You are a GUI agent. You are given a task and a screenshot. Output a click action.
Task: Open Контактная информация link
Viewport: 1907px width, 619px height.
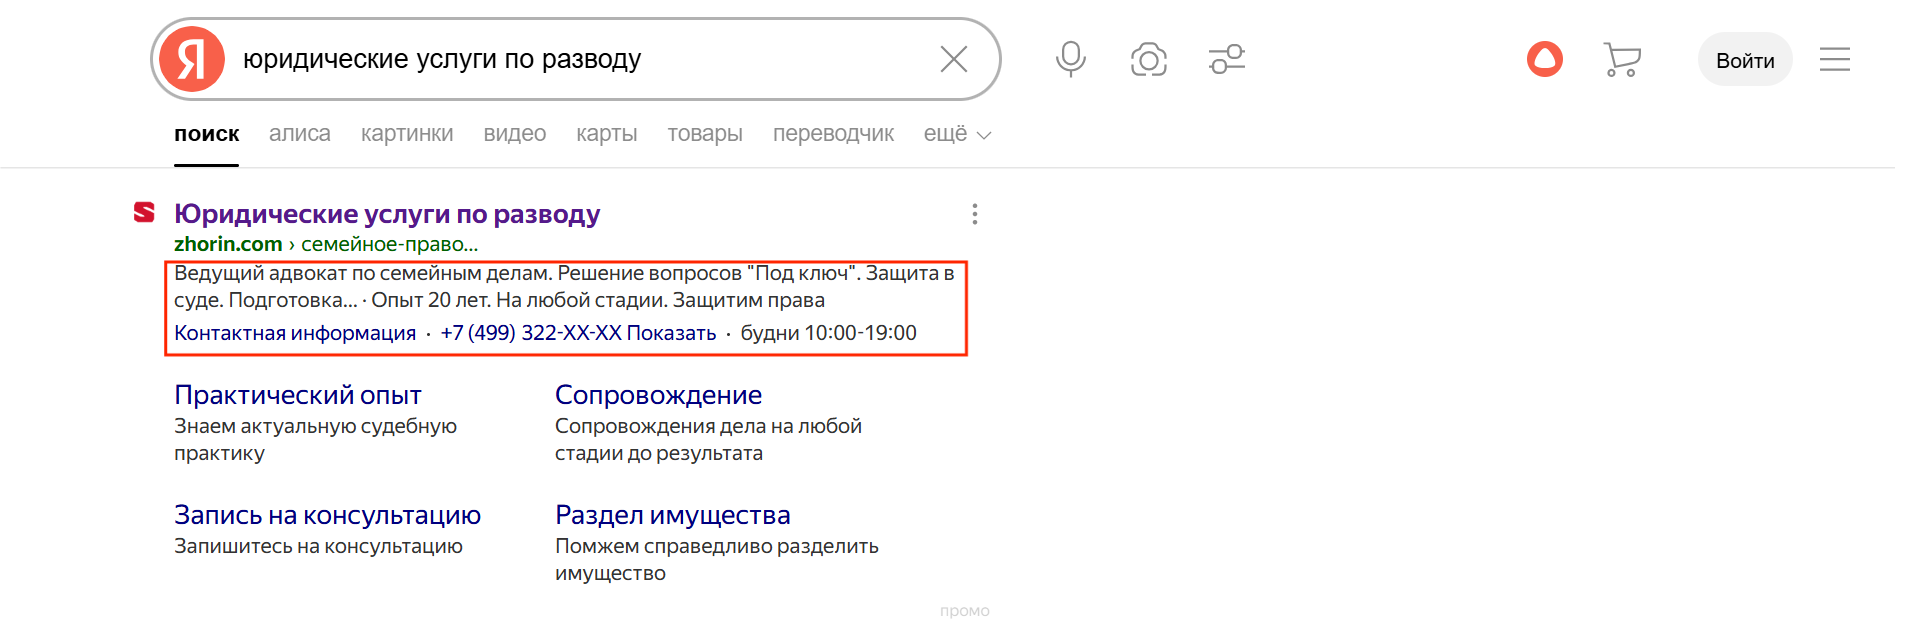click(295, 333)
